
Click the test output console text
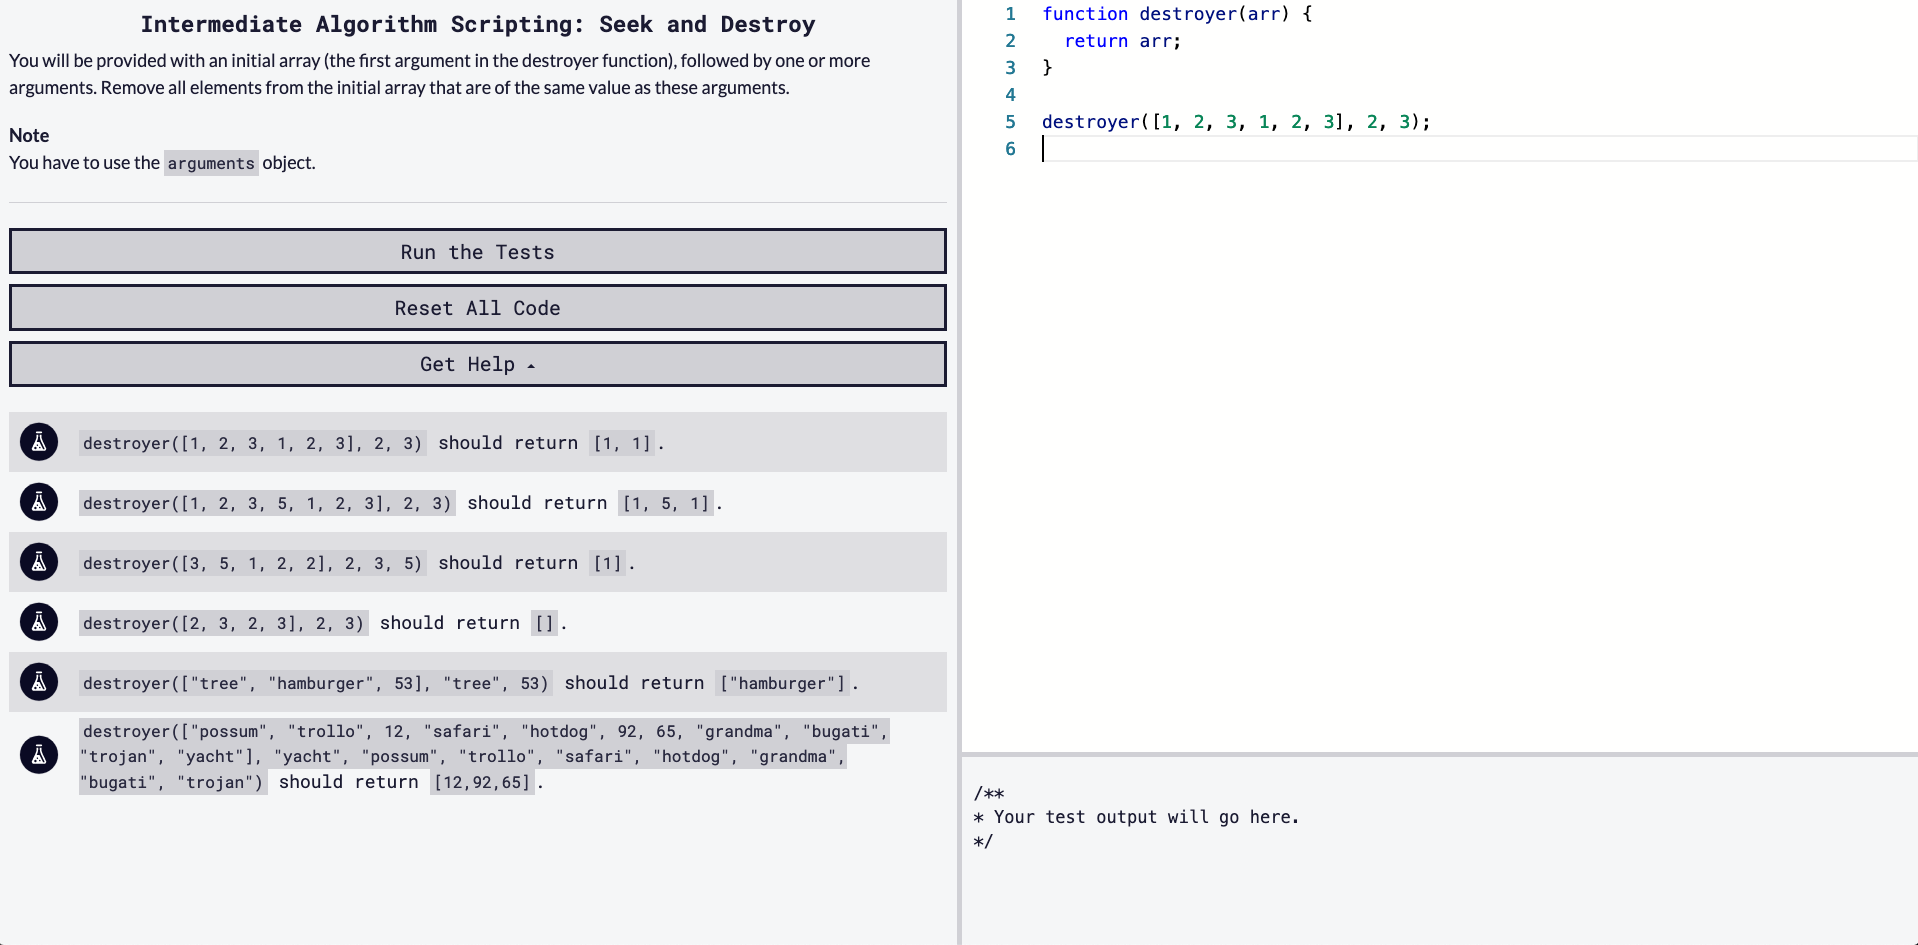click(1136, 817)
